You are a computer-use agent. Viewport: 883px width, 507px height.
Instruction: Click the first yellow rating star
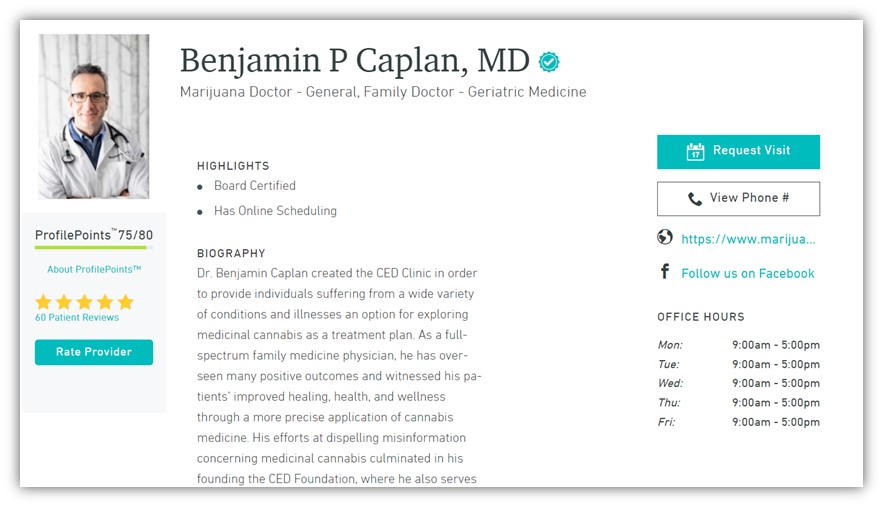tap(43, 302)
